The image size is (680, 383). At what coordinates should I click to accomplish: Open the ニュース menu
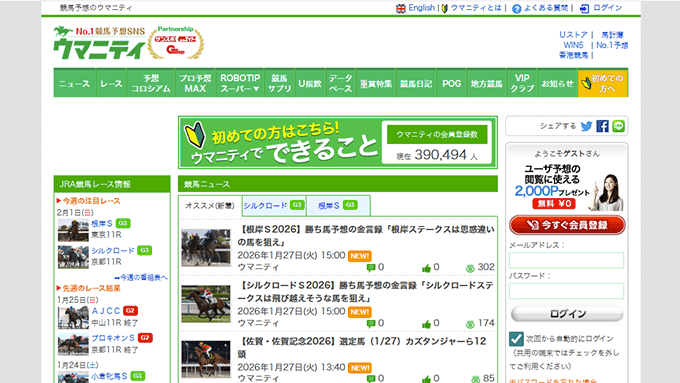click(74, 83)
